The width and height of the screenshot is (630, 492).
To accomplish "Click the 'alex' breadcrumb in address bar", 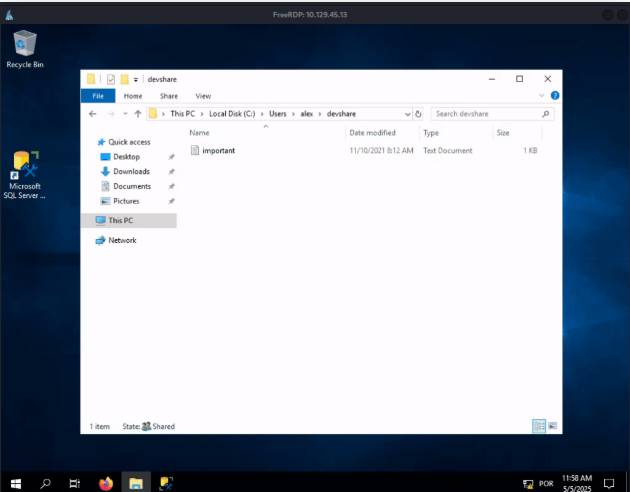I will [307, 114].
